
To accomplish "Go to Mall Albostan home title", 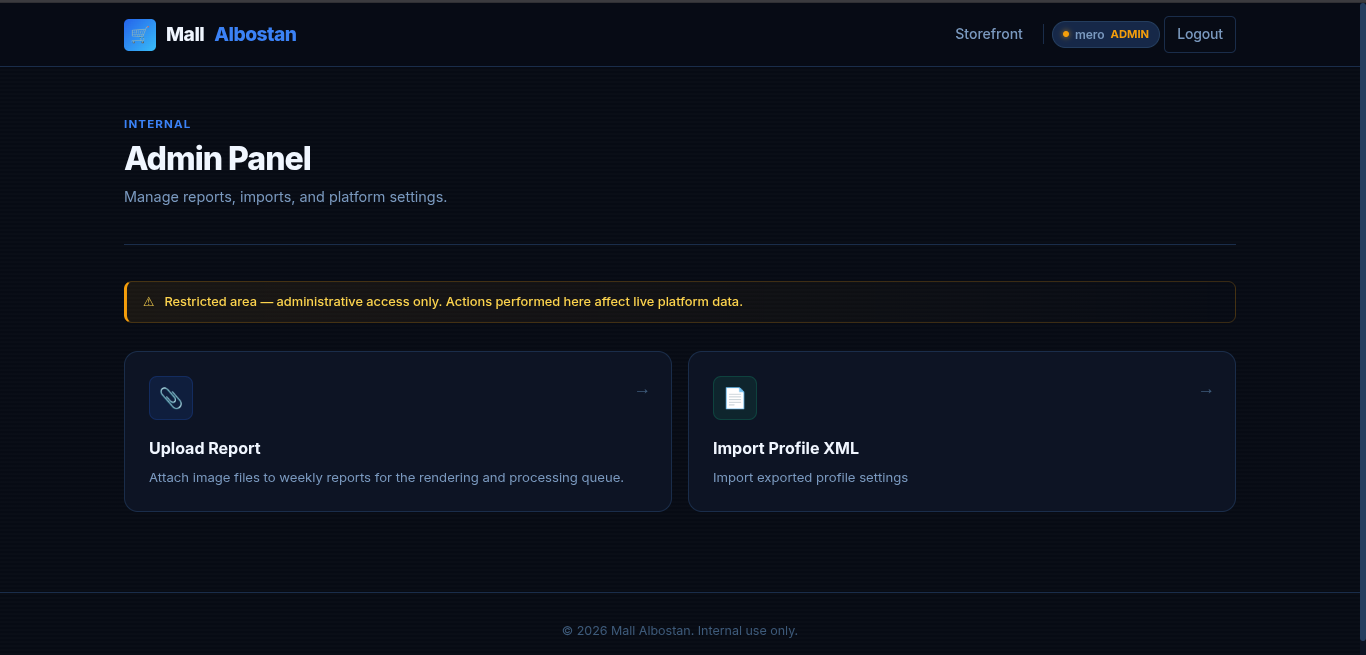I will click(231, 34).
